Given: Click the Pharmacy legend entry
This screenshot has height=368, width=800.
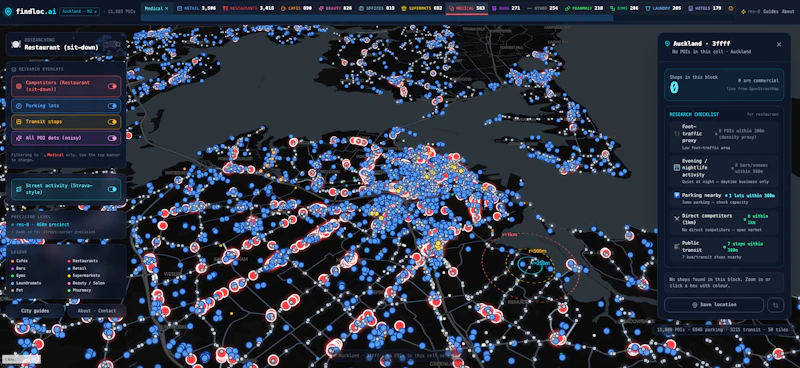Looking at the screenshot, I should (x=80, y=290).
